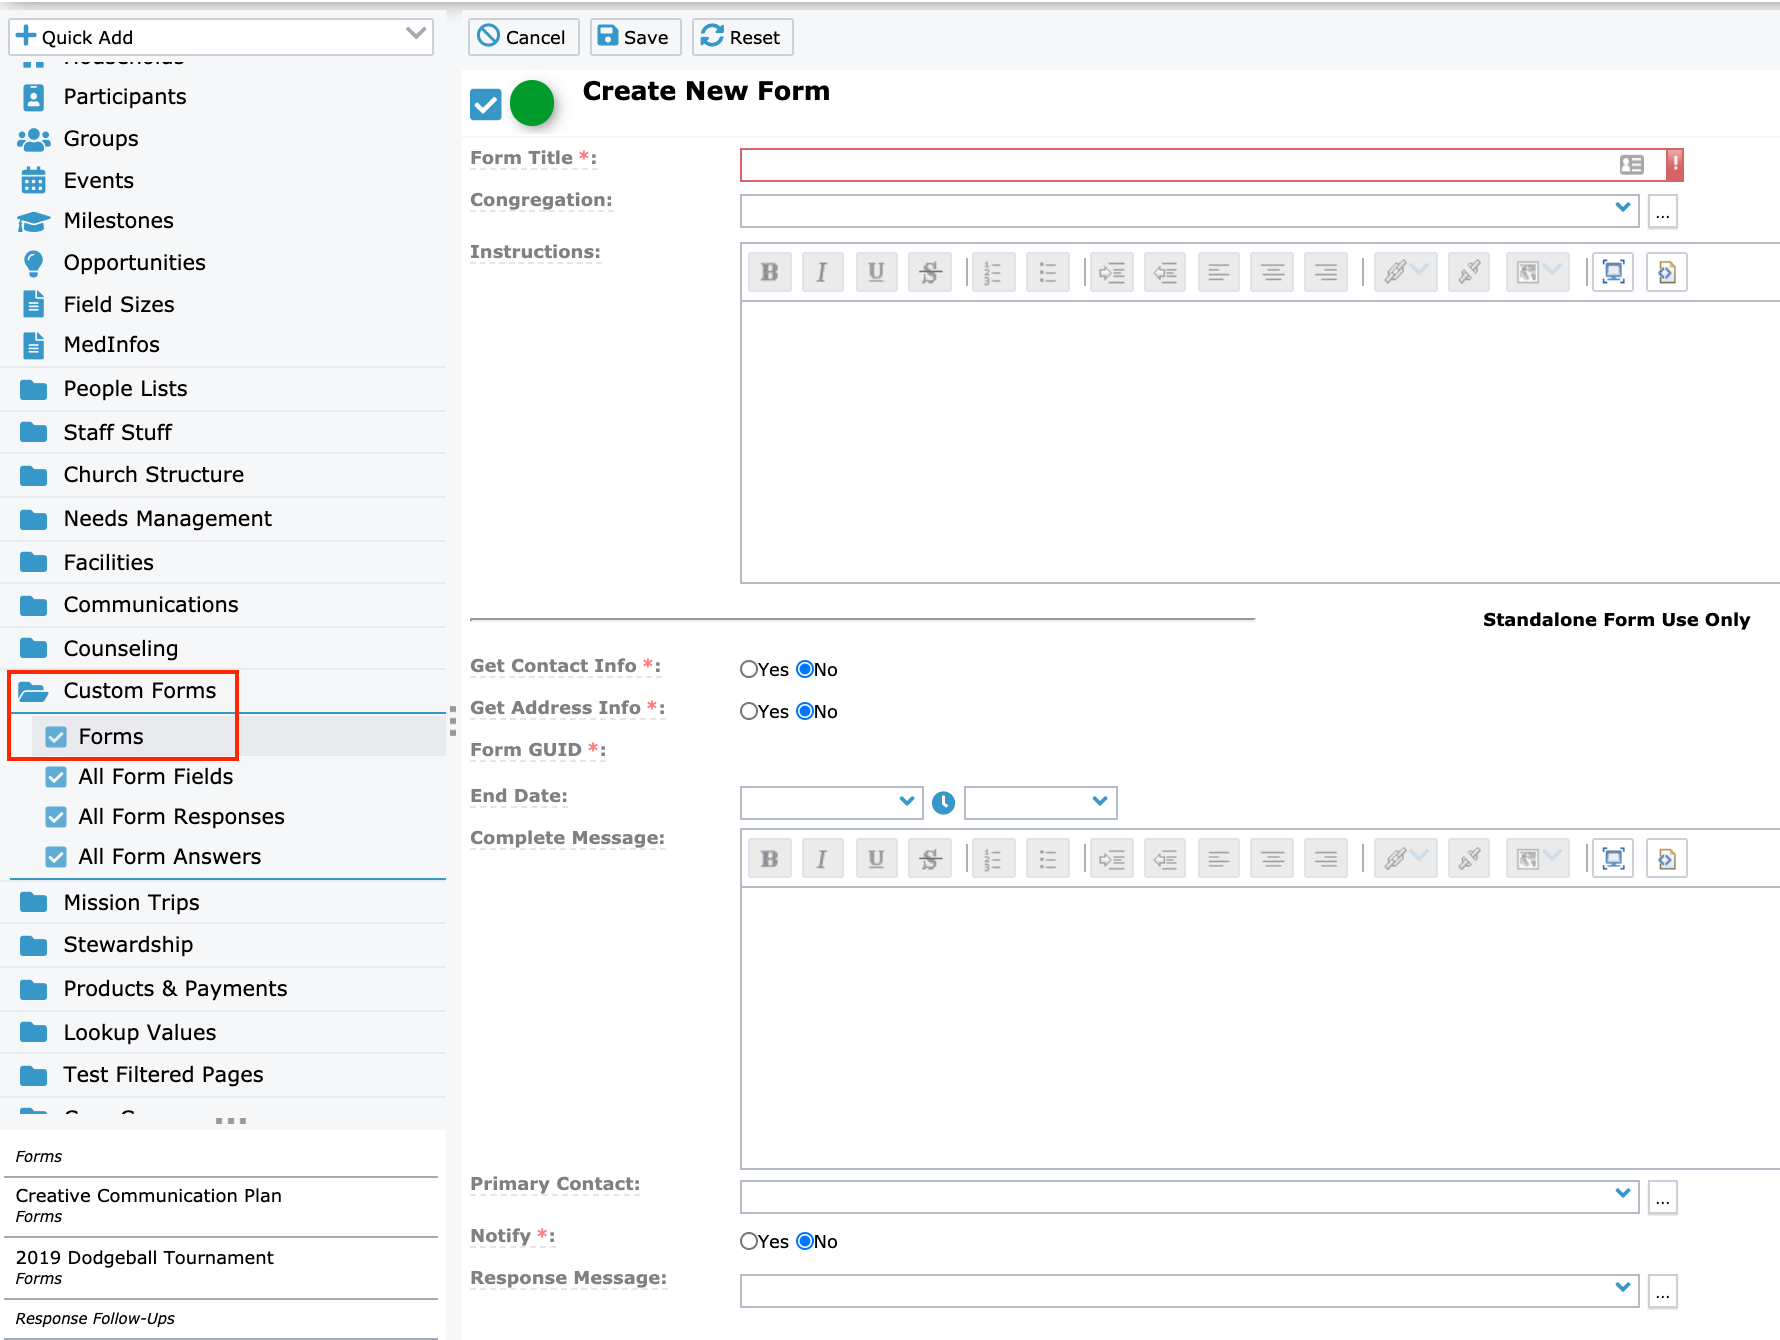Click ellipsis button next to Response Message
The width and height of the screenshot is (1780, 1340).
click(1663, 1292)
